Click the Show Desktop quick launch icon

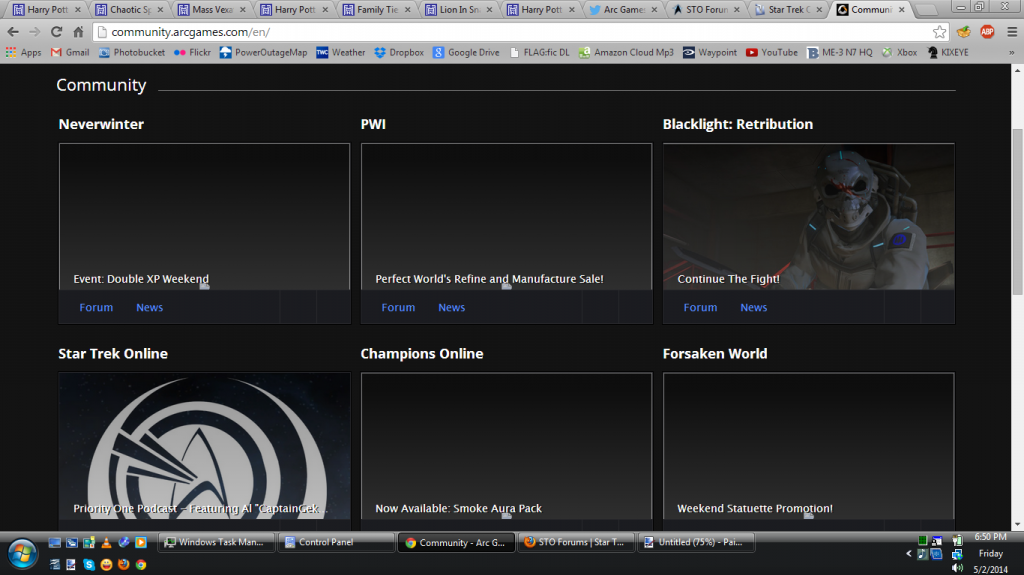point(55,542)
